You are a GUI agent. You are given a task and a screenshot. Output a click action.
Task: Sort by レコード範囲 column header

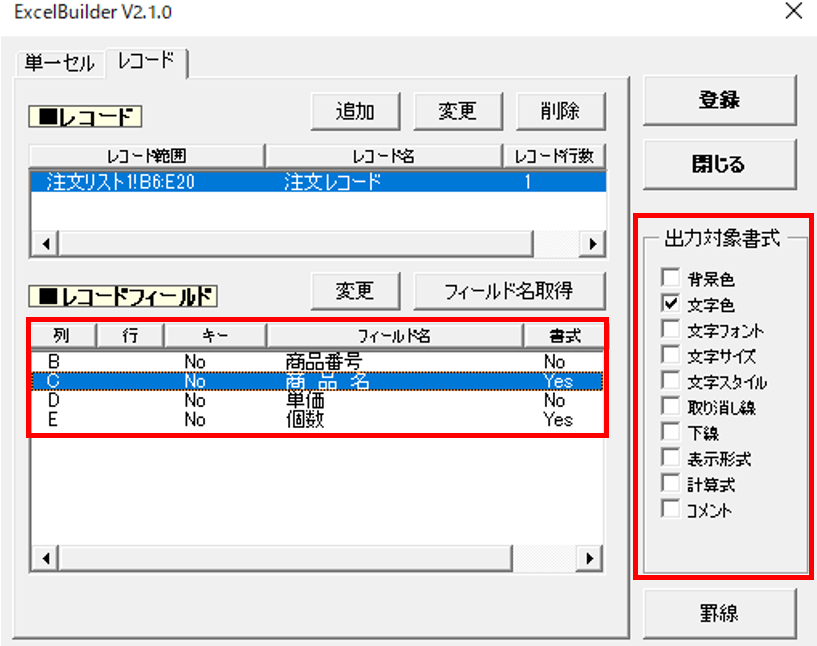(147, 156)
